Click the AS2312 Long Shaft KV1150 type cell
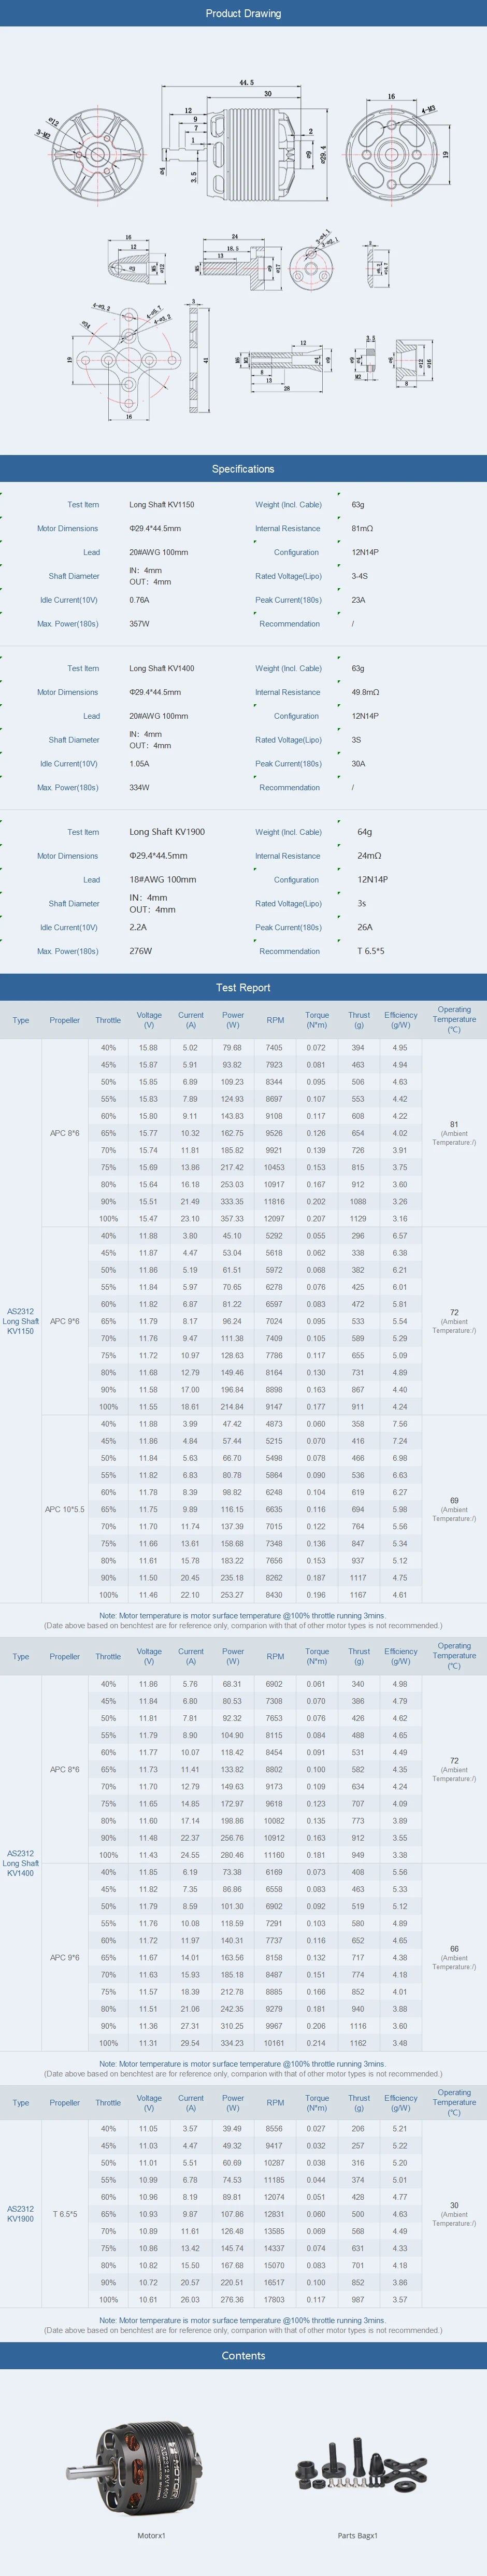This screenshot has width=487, height=2576. click(x=21, y=1320)
